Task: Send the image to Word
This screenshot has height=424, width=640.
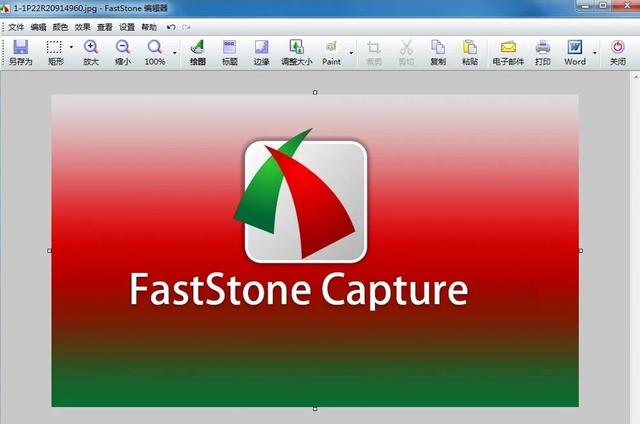Action: click(x=575, y=52)
